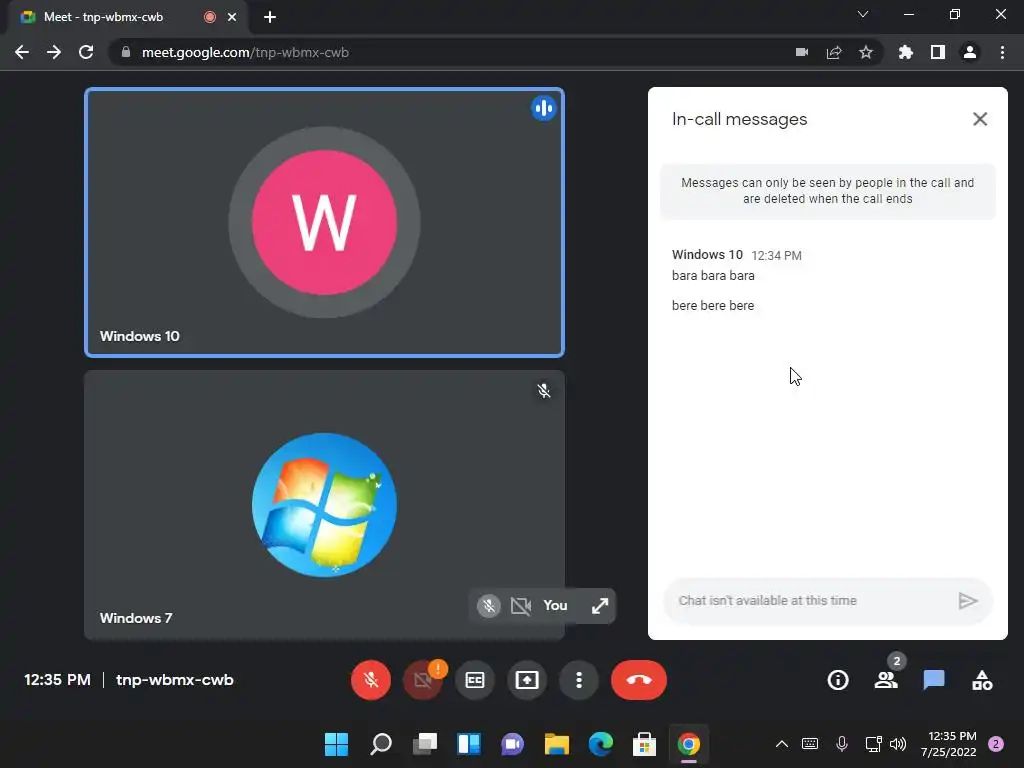Open taskbar Search
1024x768 pixels.
pyautogui.click(x=381, y=744)
